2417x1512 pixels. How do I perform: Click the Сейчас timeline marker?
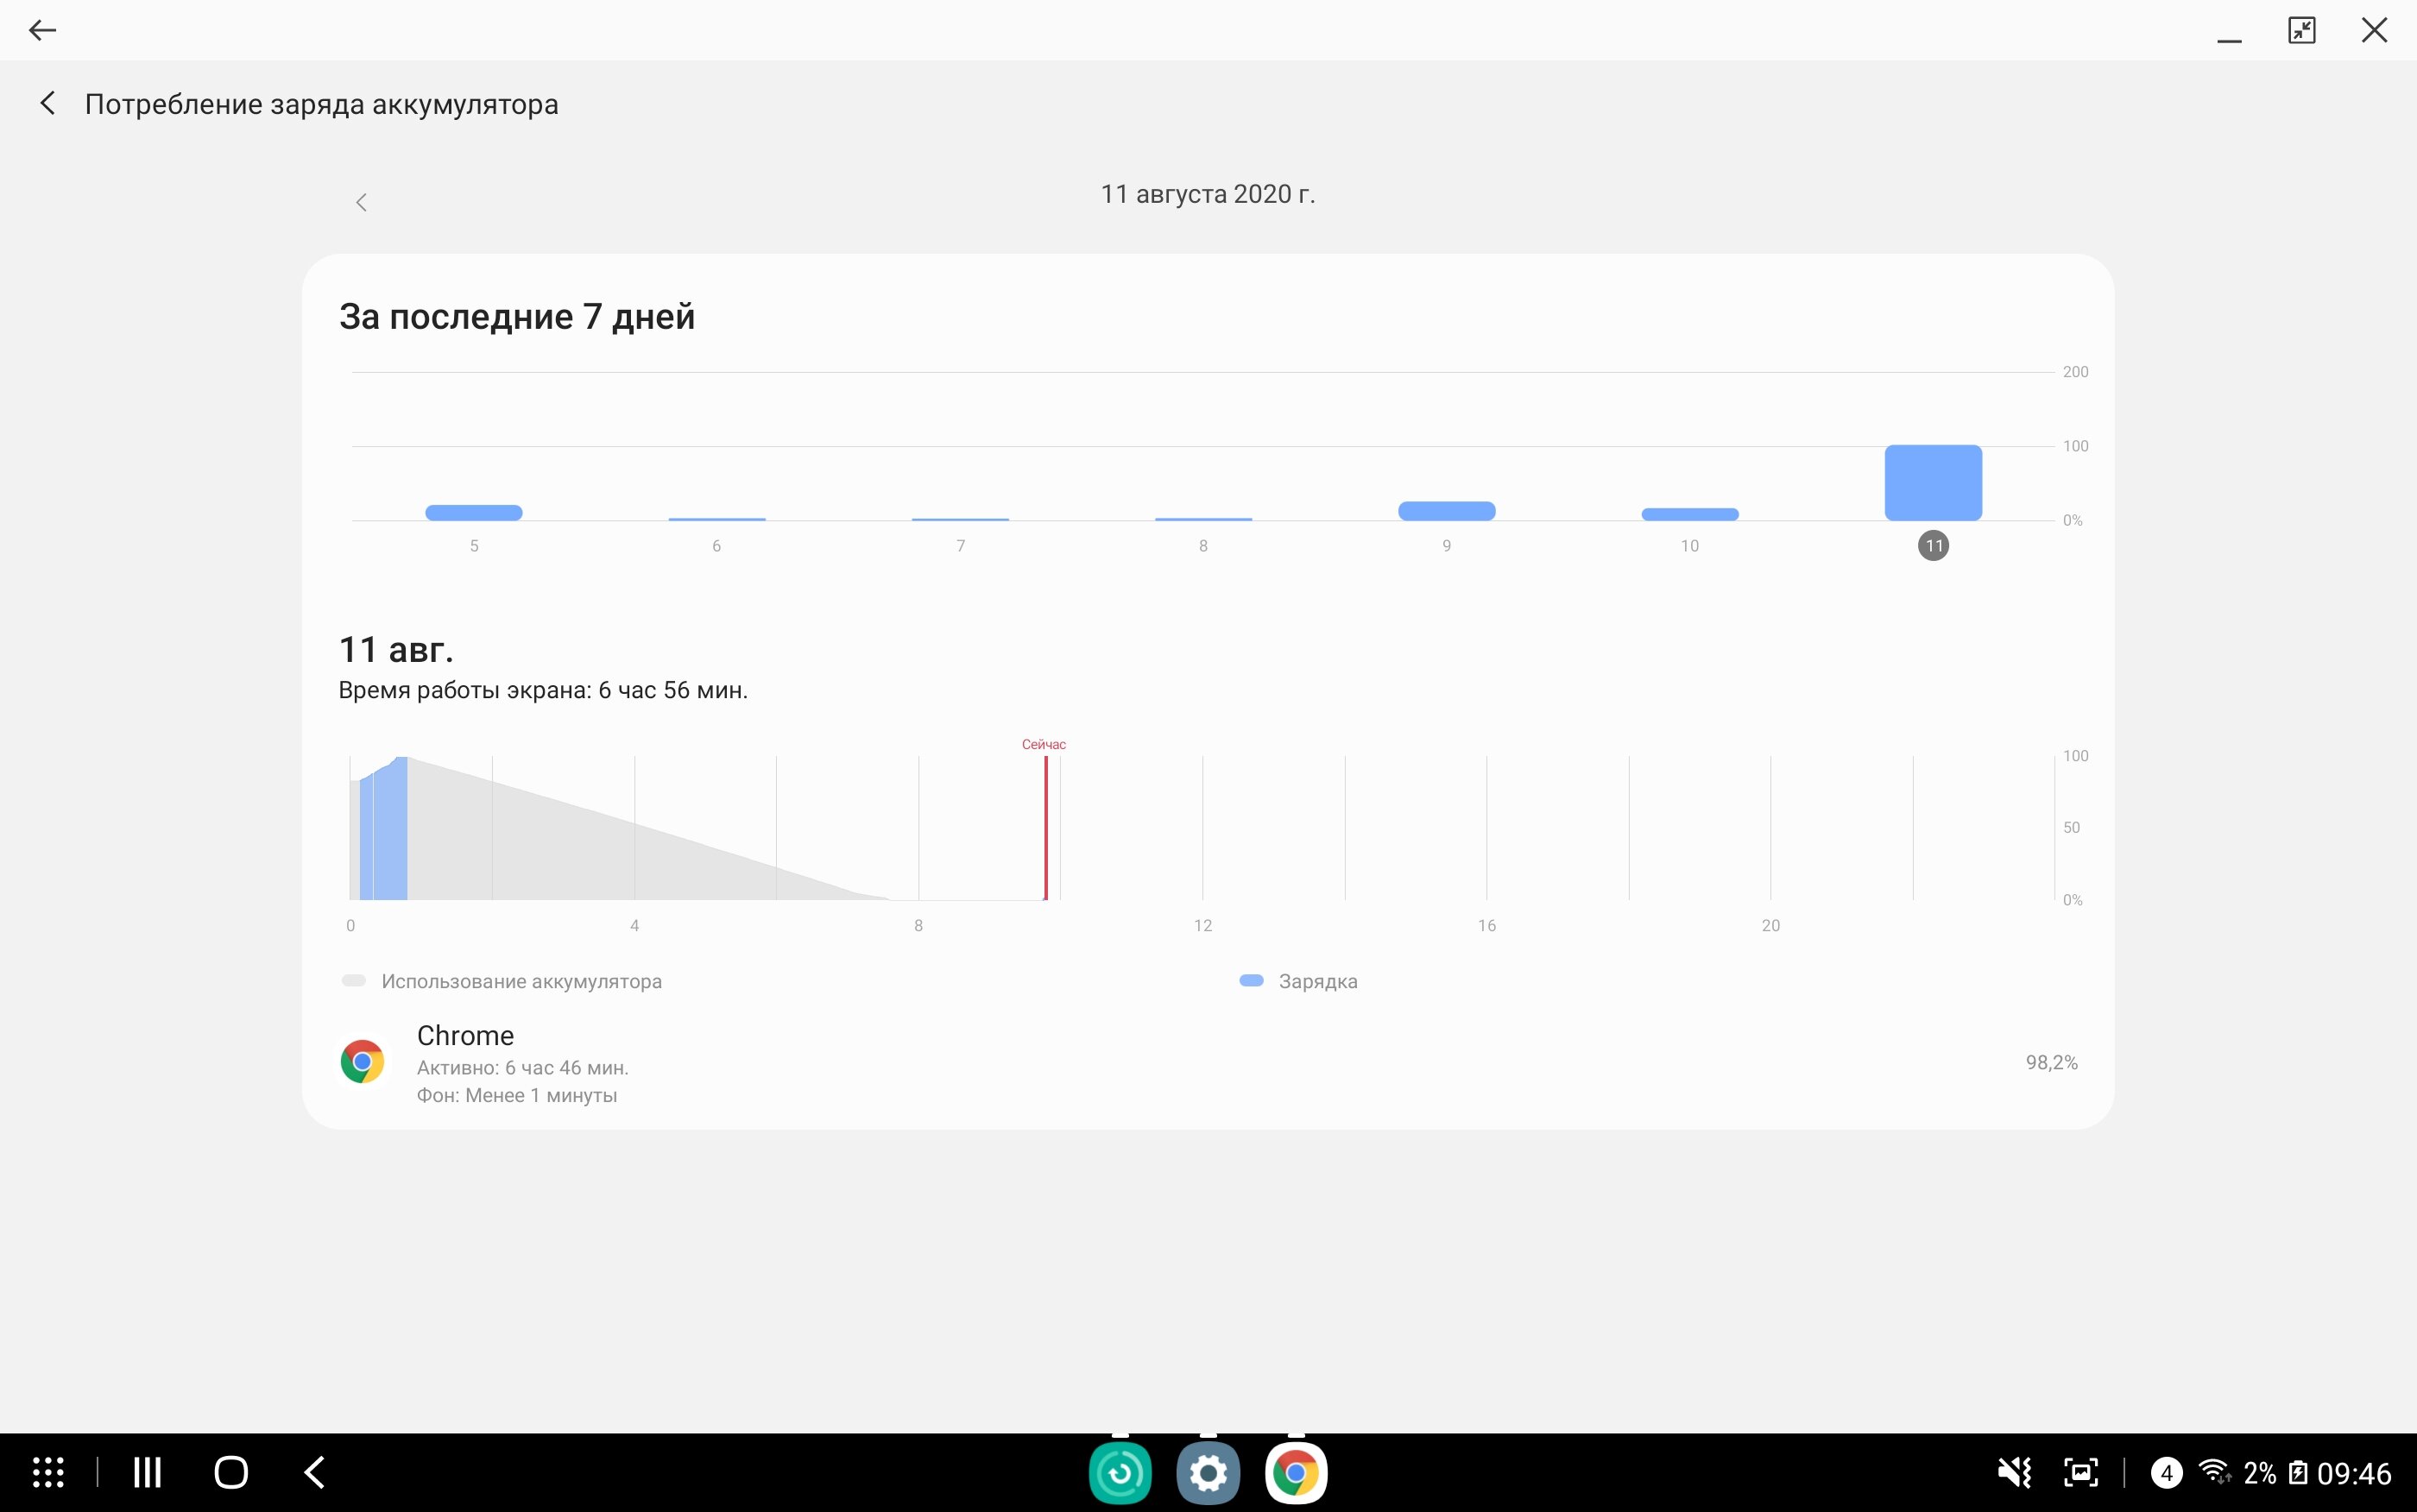pyautogui.click(x=1044, y=744)
